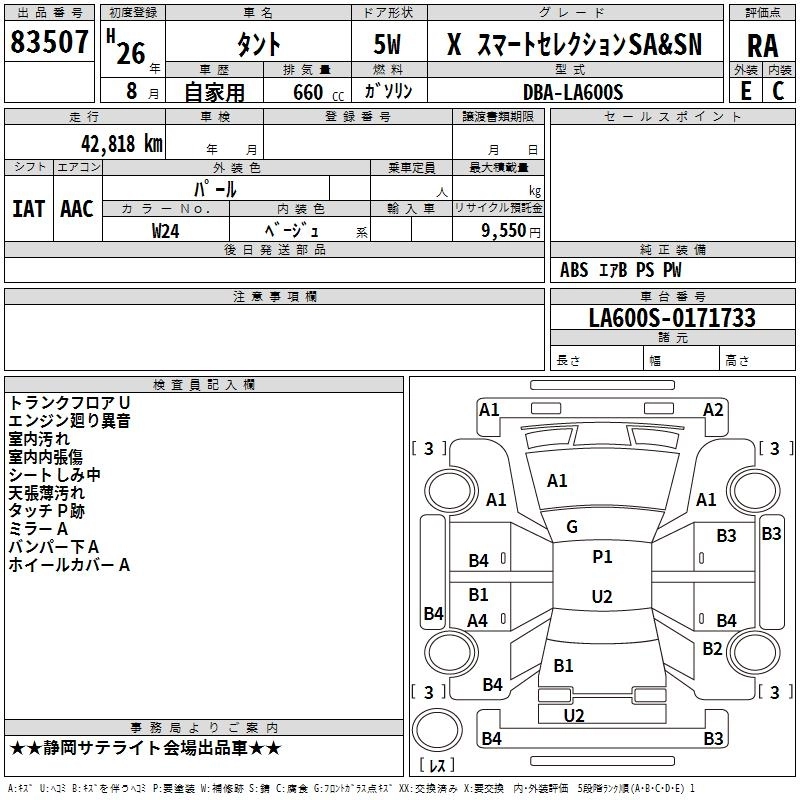
Task: Click the car name タント
Action: tap(259, 44)
